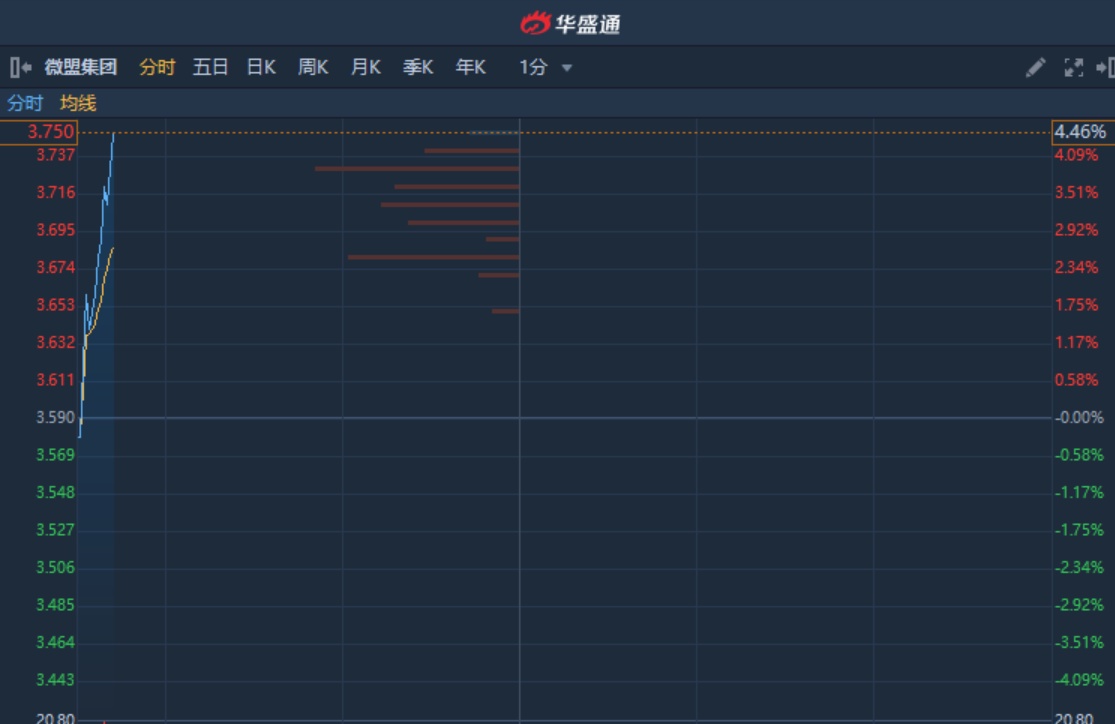Click the 3.548 price axis label
Image resolution: width=1115 pixels, height=724 pixels.
click(55, 492)
